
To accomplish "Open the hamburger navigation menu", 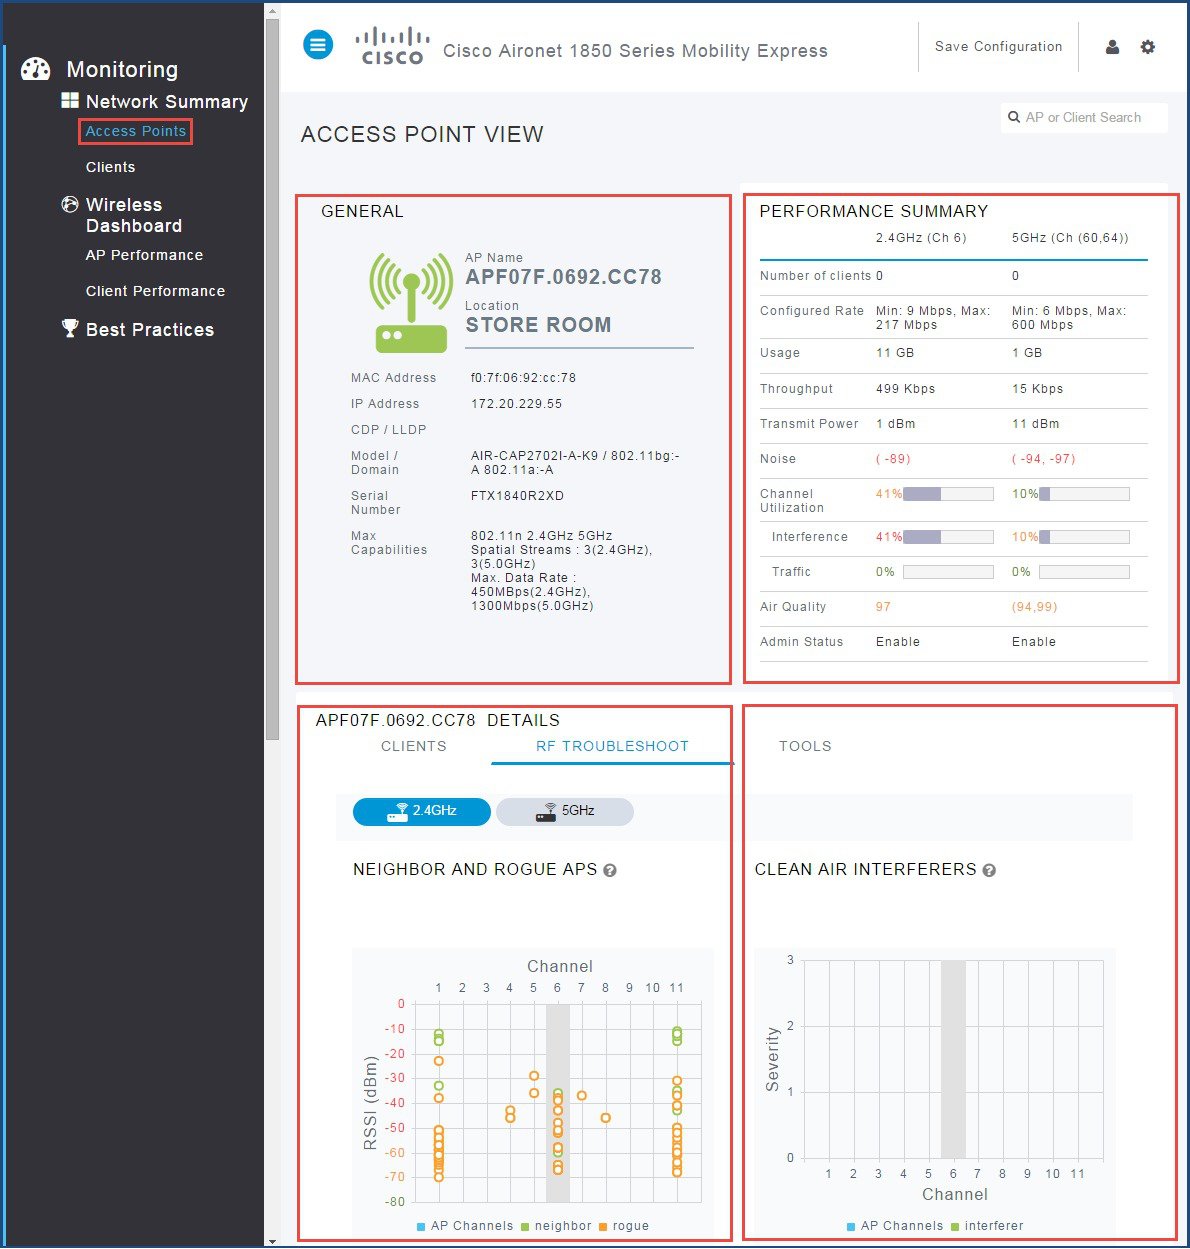I will (x=318, y=44).
